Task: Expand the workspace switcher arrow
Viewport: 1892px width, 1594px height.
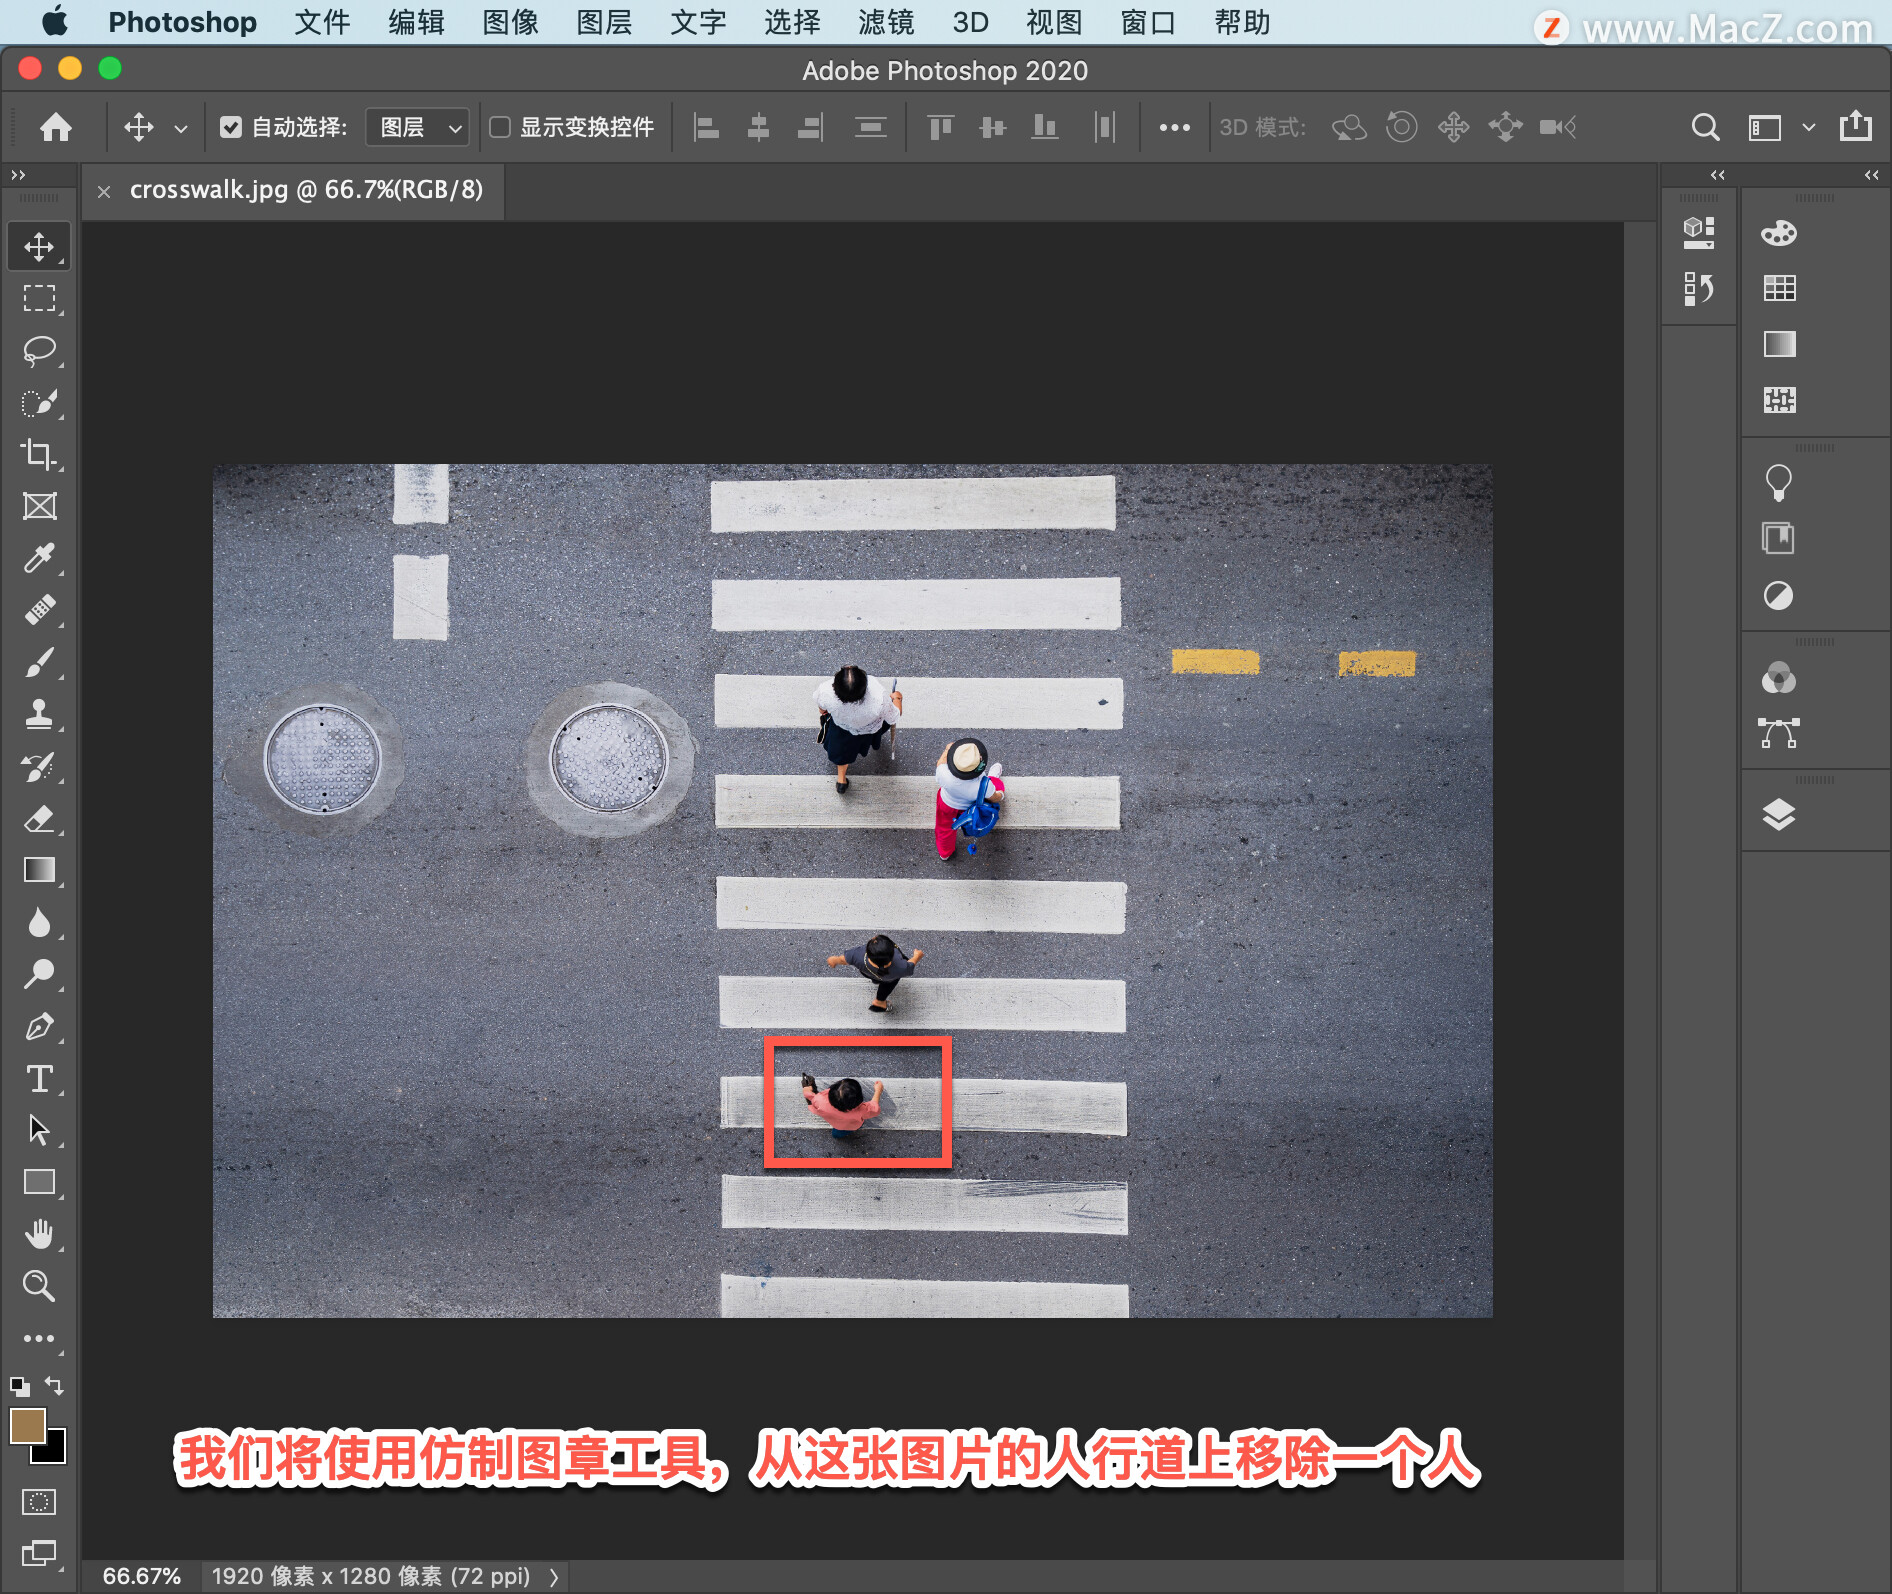Action: pyautogui.click(x=1808, y=127)
